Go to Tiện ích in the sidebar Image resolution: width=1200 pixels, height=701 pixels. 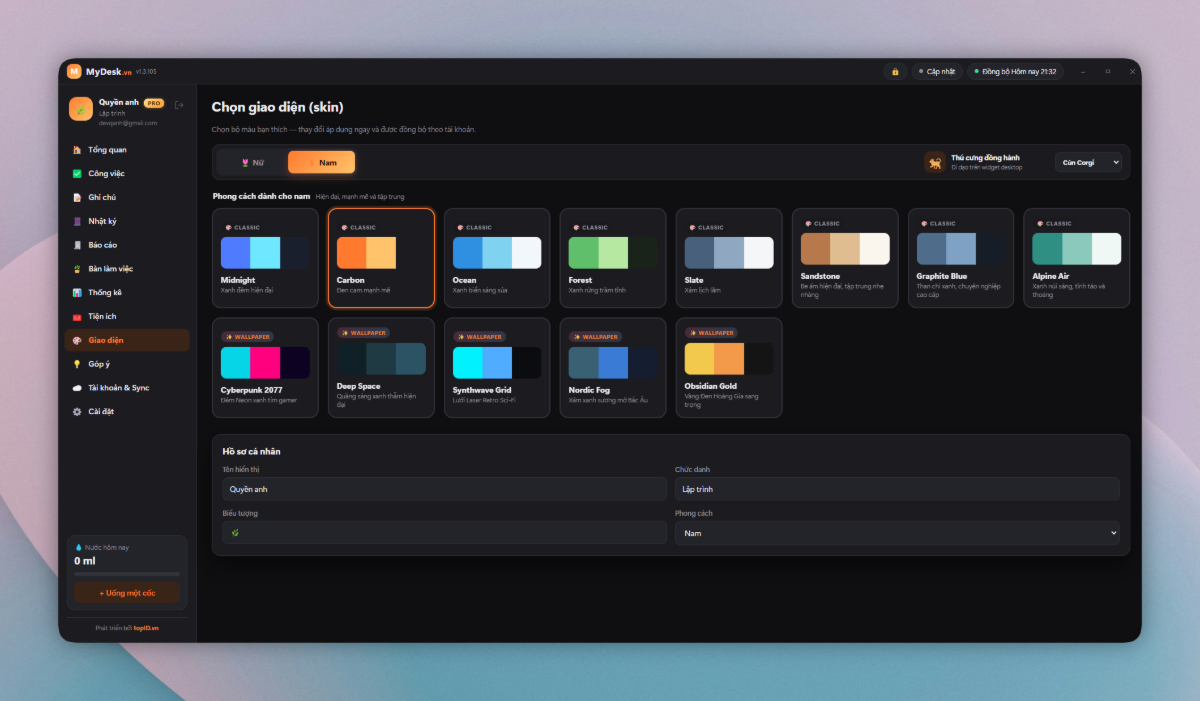127,316
